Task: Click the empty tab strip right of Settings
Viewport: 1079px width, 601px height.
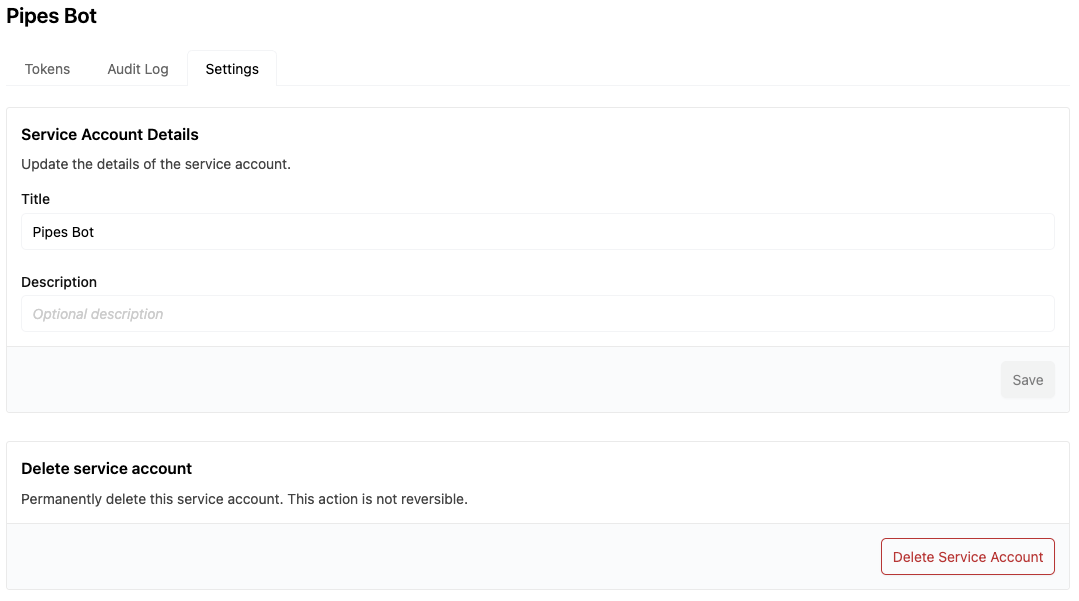Action: tap(670, 69)
